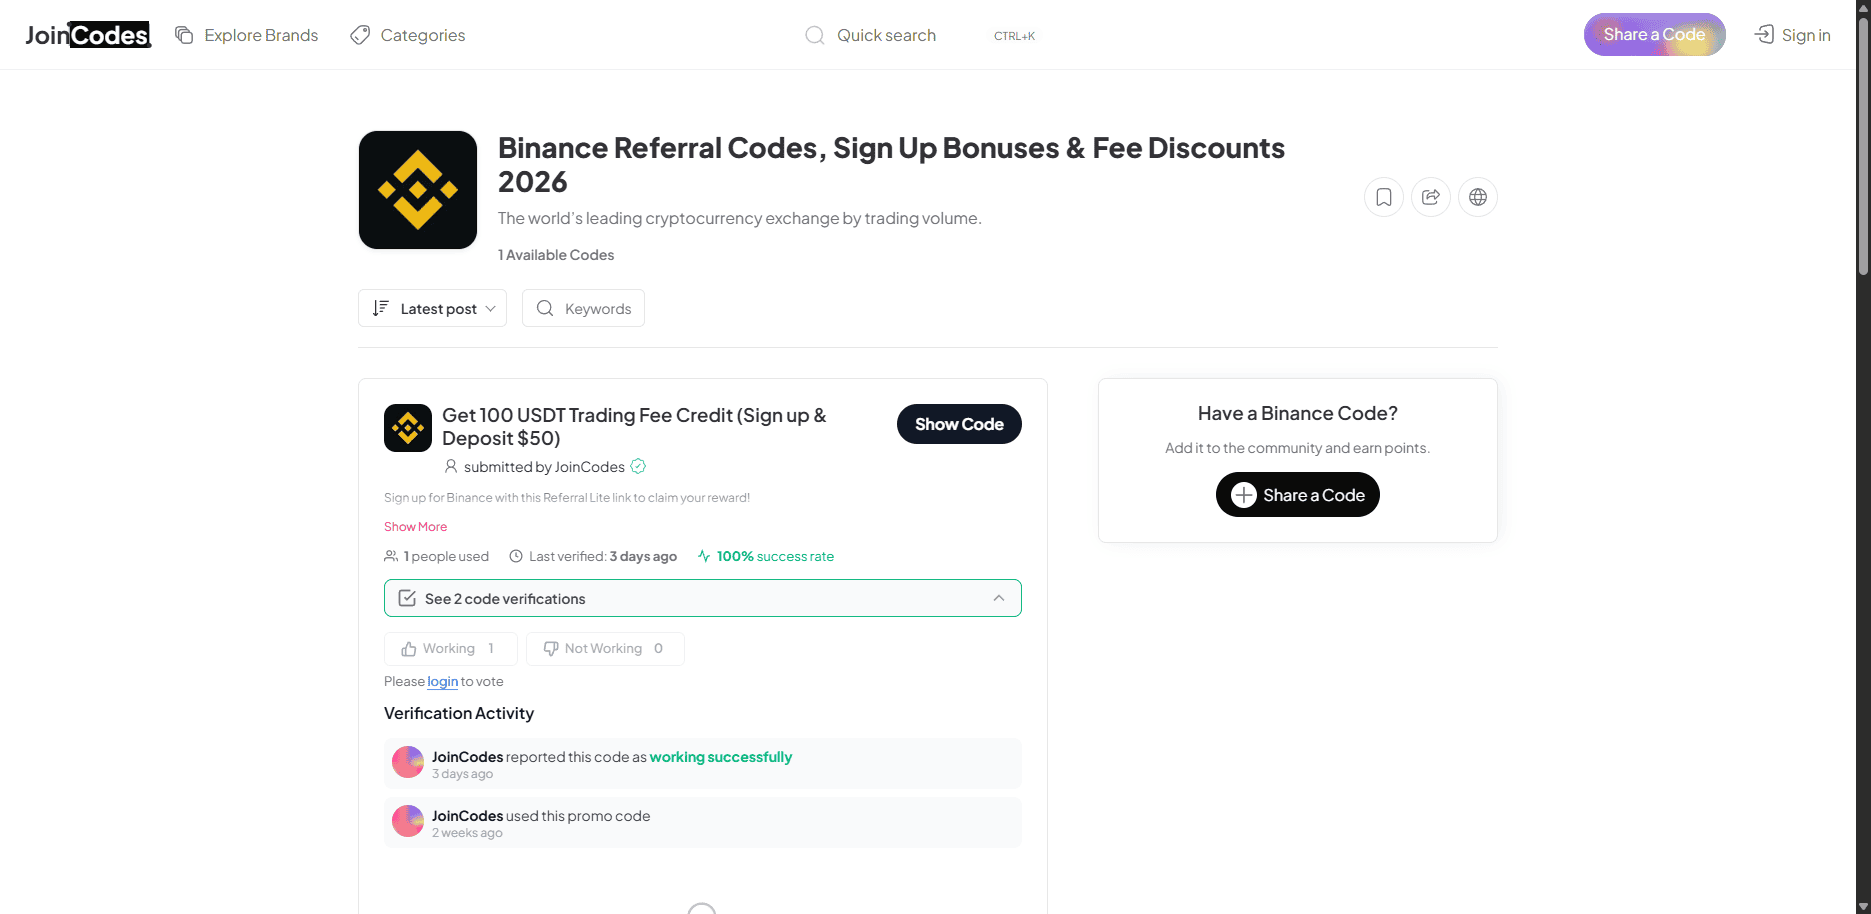Click the Keywords filter input

point(596,309)
